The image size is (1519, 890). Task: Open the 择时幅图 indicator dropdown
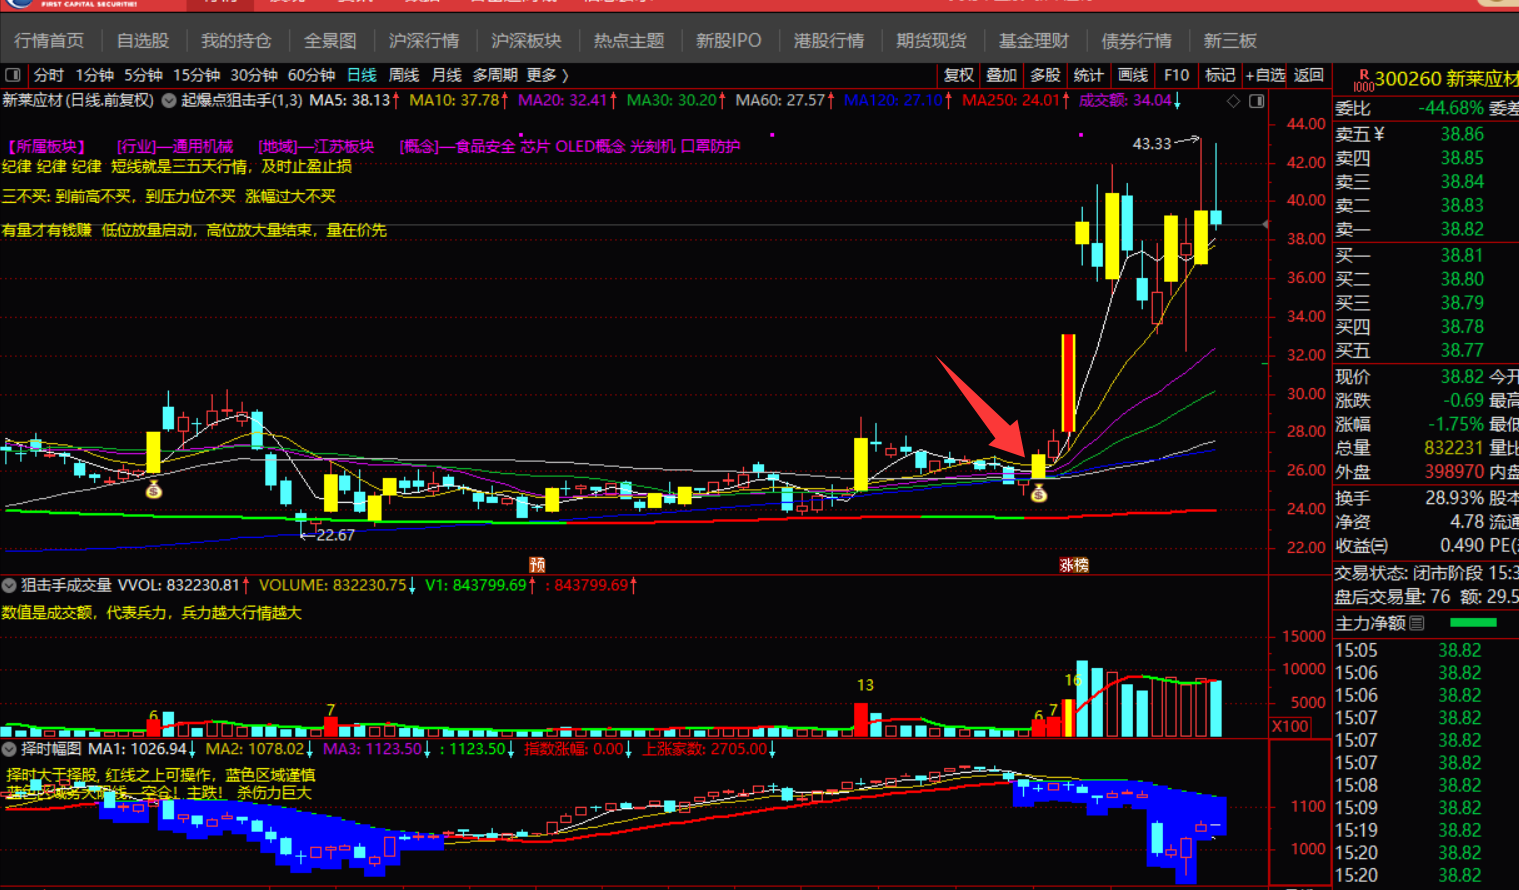9,748
